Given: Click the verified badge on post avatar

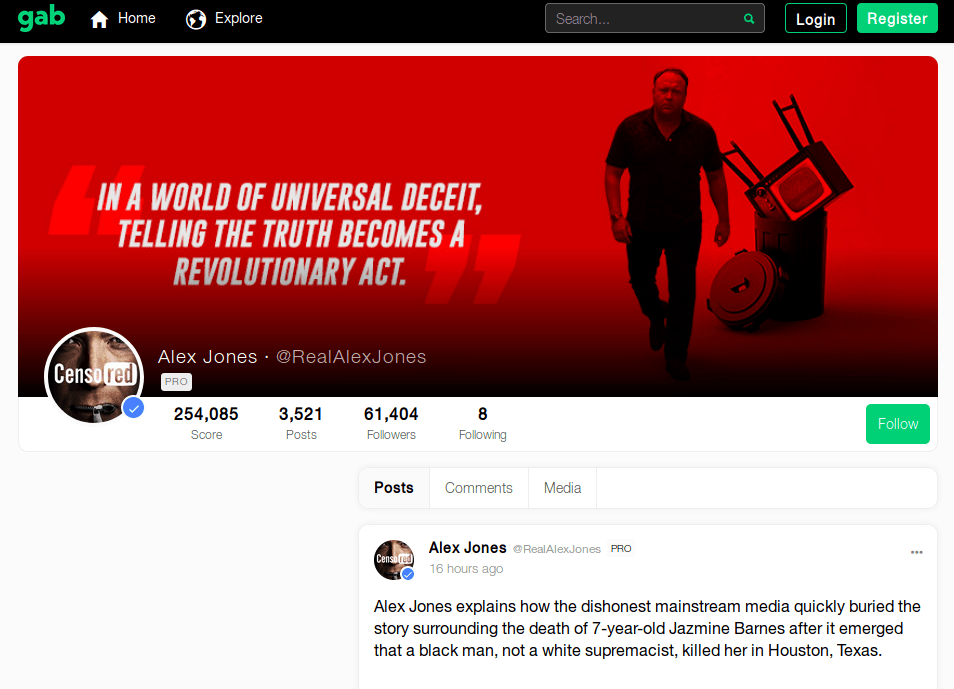Looking at the screenshot, I should point(408,574).
